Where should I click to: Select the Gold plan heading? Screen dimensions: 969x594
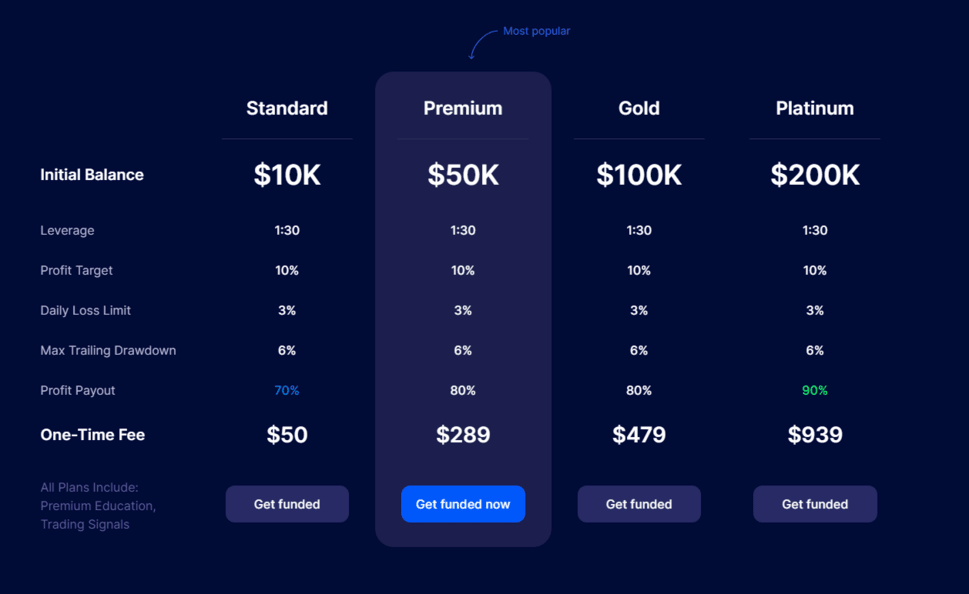(x=639, y=108)
